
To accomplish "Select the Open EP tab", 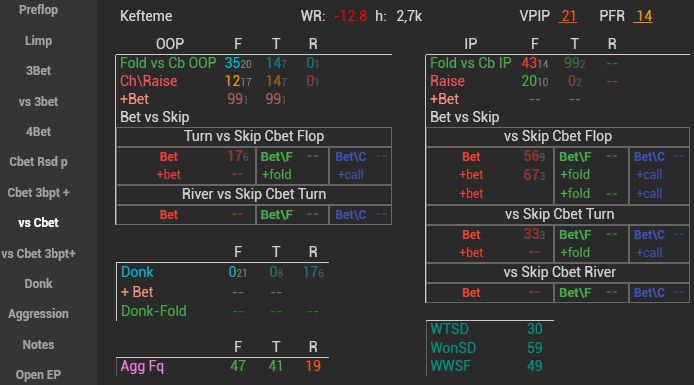I will pos(39,375).
